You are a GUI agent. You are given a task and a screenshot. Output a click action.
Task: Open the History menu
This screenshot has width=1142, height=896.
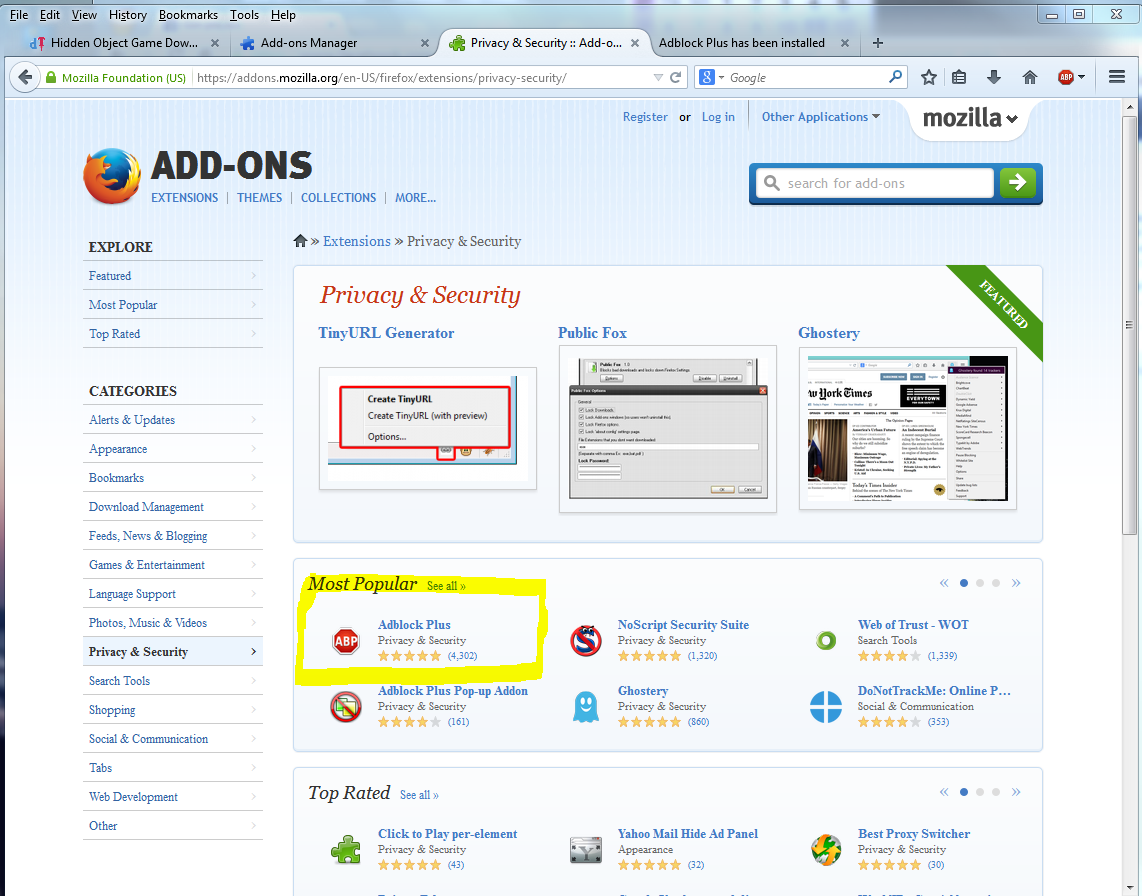coord(127,15)
